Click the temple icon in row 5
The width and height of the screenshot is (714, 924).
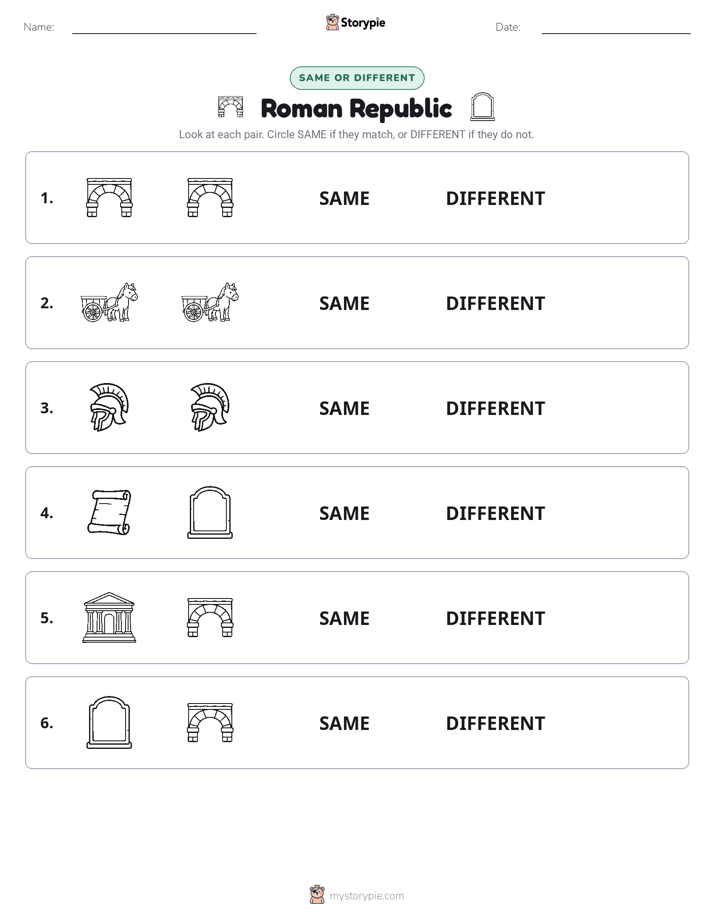pos(109,617)
